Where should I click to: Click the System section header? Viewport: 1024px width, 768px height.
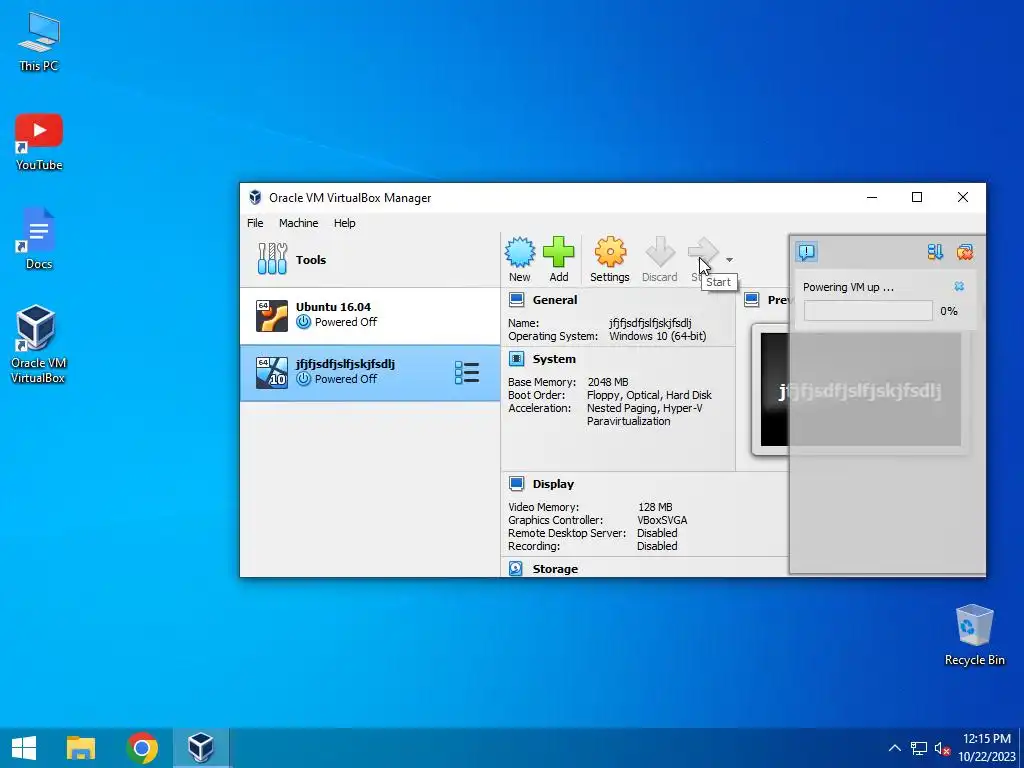pyautogui.click(x=554, y=359)
